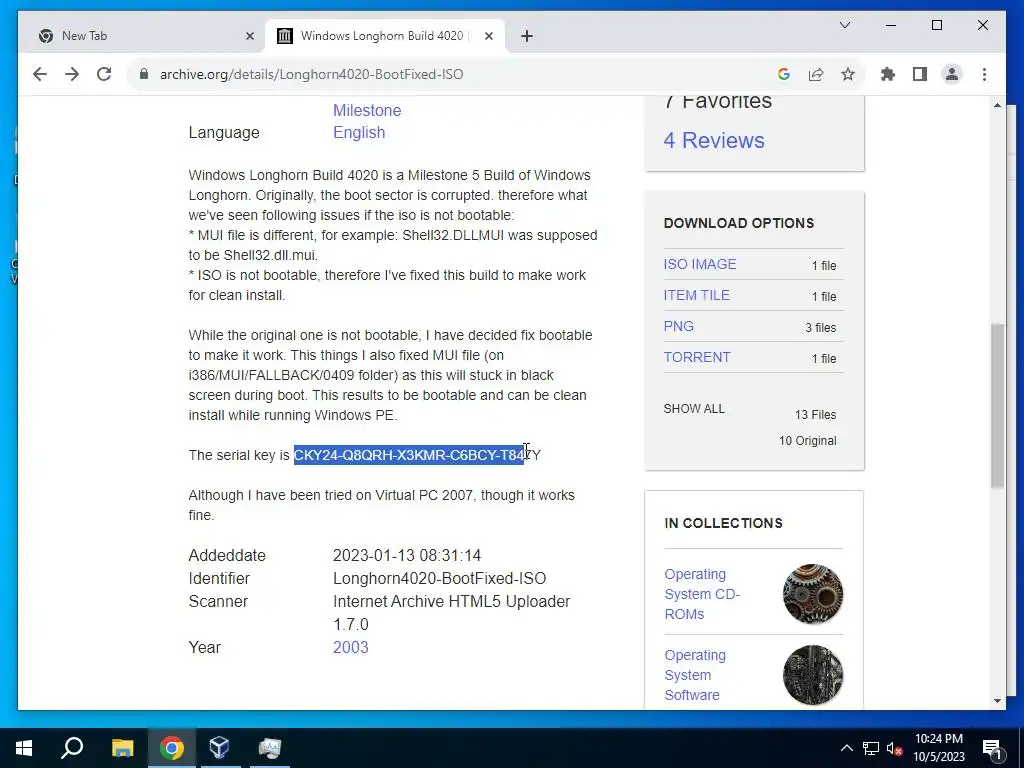Reload the archive.org page
Viewport: 1024px width, 768px height.
tap(104, 74)
